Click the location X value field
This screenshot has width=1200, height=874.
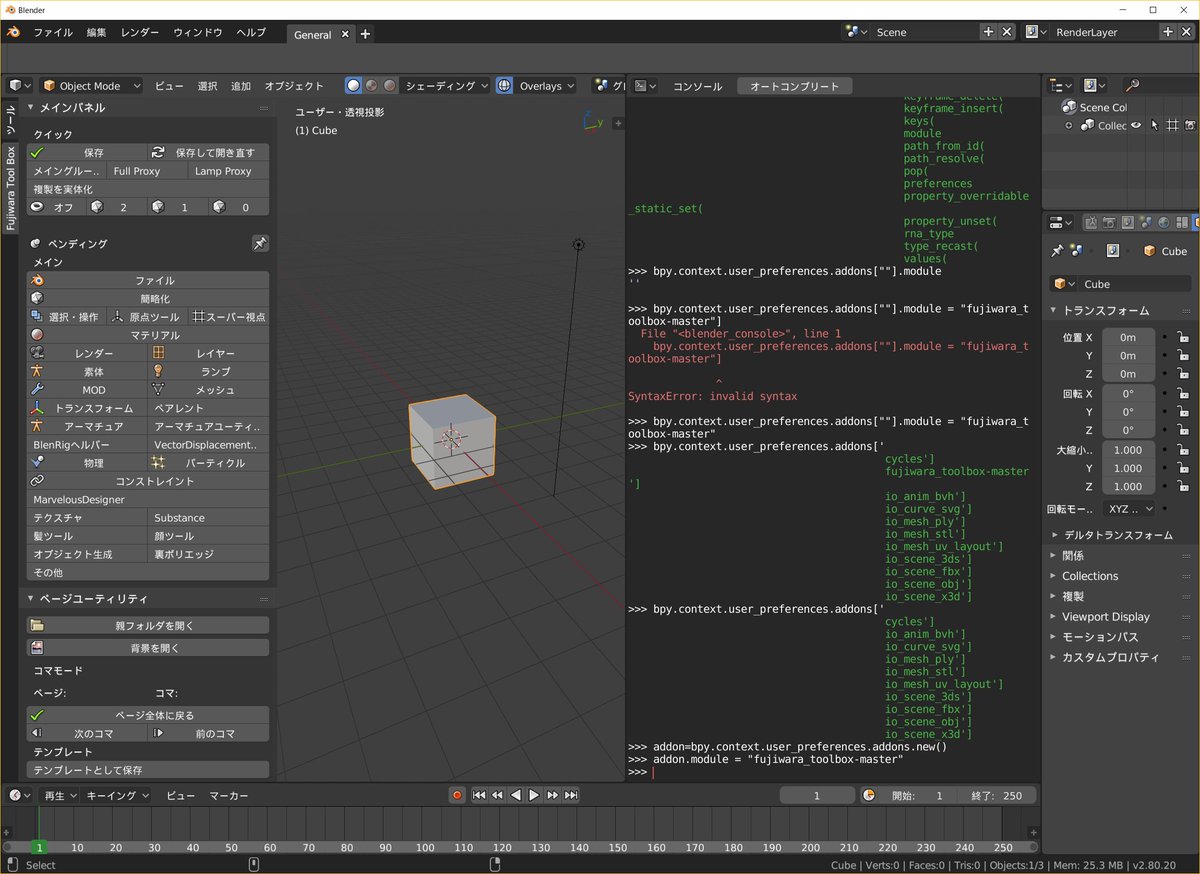click(x=1128, y=337)
